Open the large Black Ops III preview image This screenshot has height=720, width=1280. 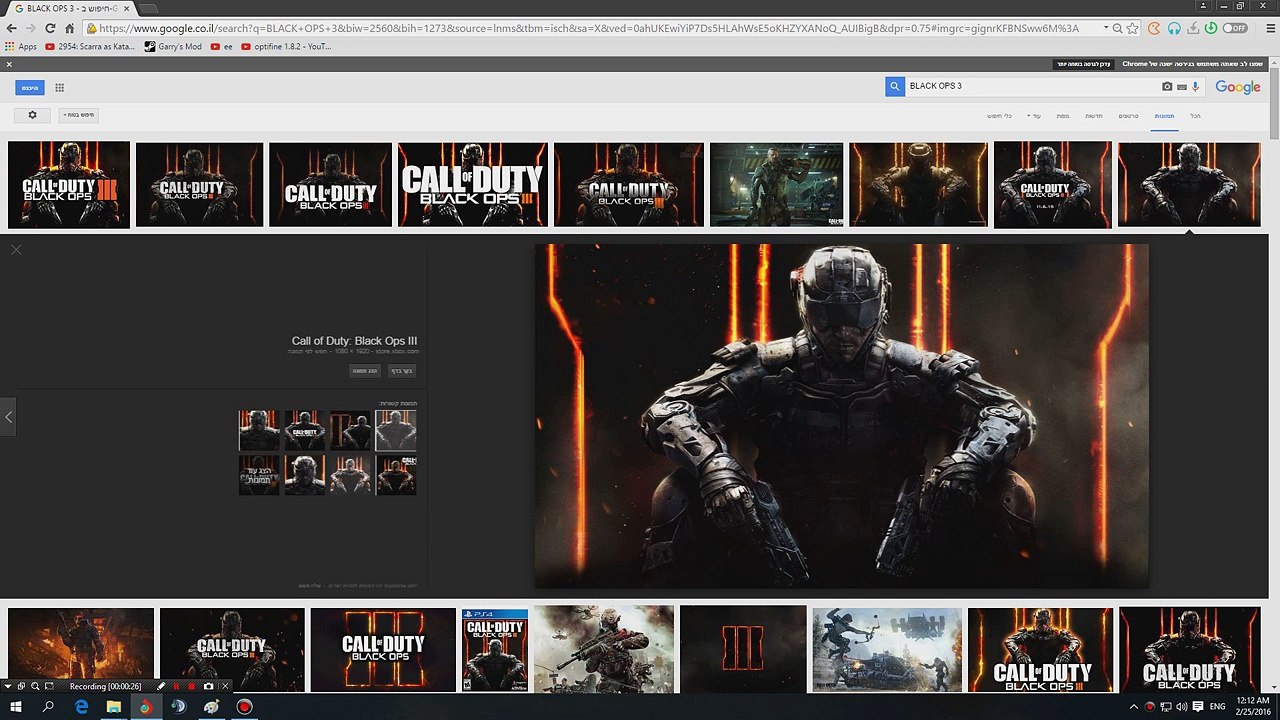pos(841,416)
